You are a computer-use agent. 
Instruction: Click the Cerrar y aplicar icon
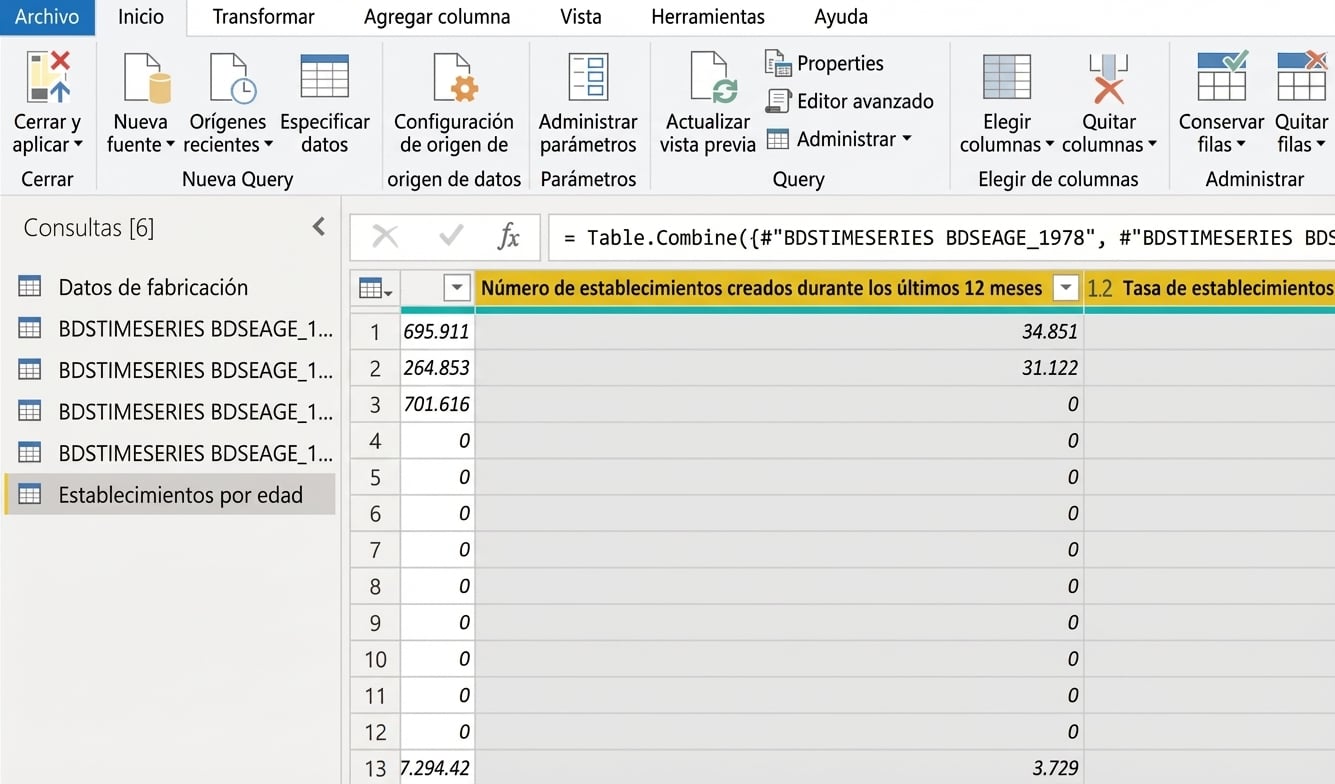click(x=49, y=77)
